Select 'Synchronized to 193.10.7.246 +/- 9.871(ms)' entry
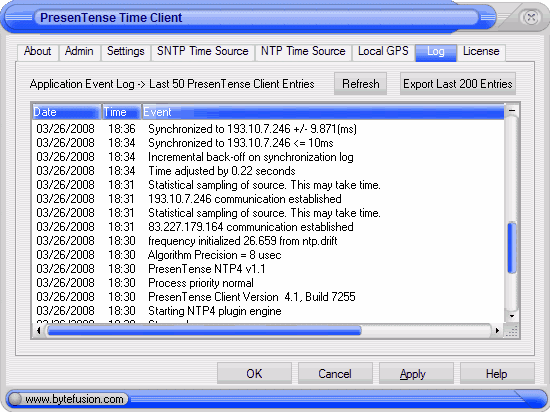This screenshot has width=550, height=412. point(268,129)
